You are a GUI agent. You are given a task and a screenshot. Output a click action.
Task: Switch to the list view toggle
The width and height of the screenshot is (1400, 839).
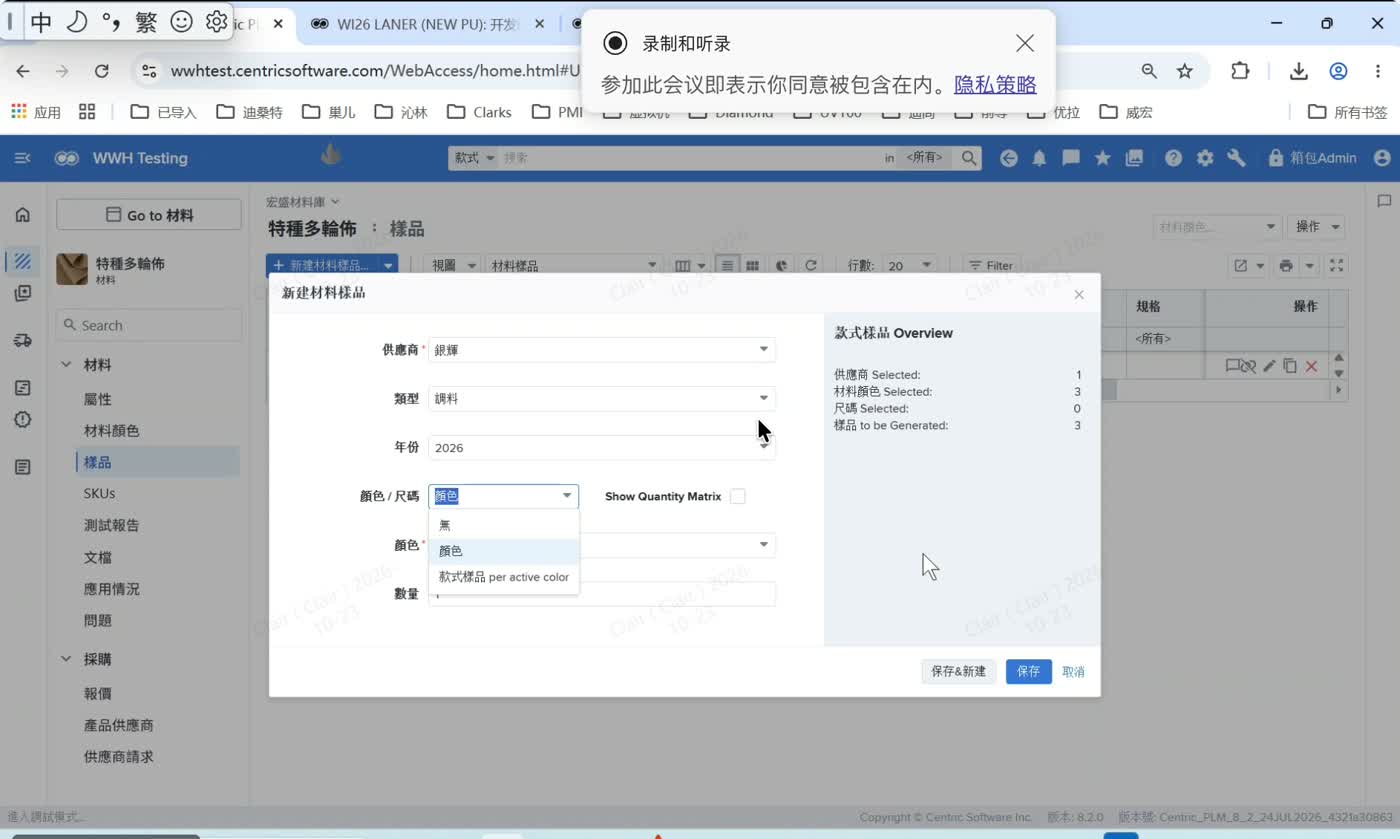727,266
